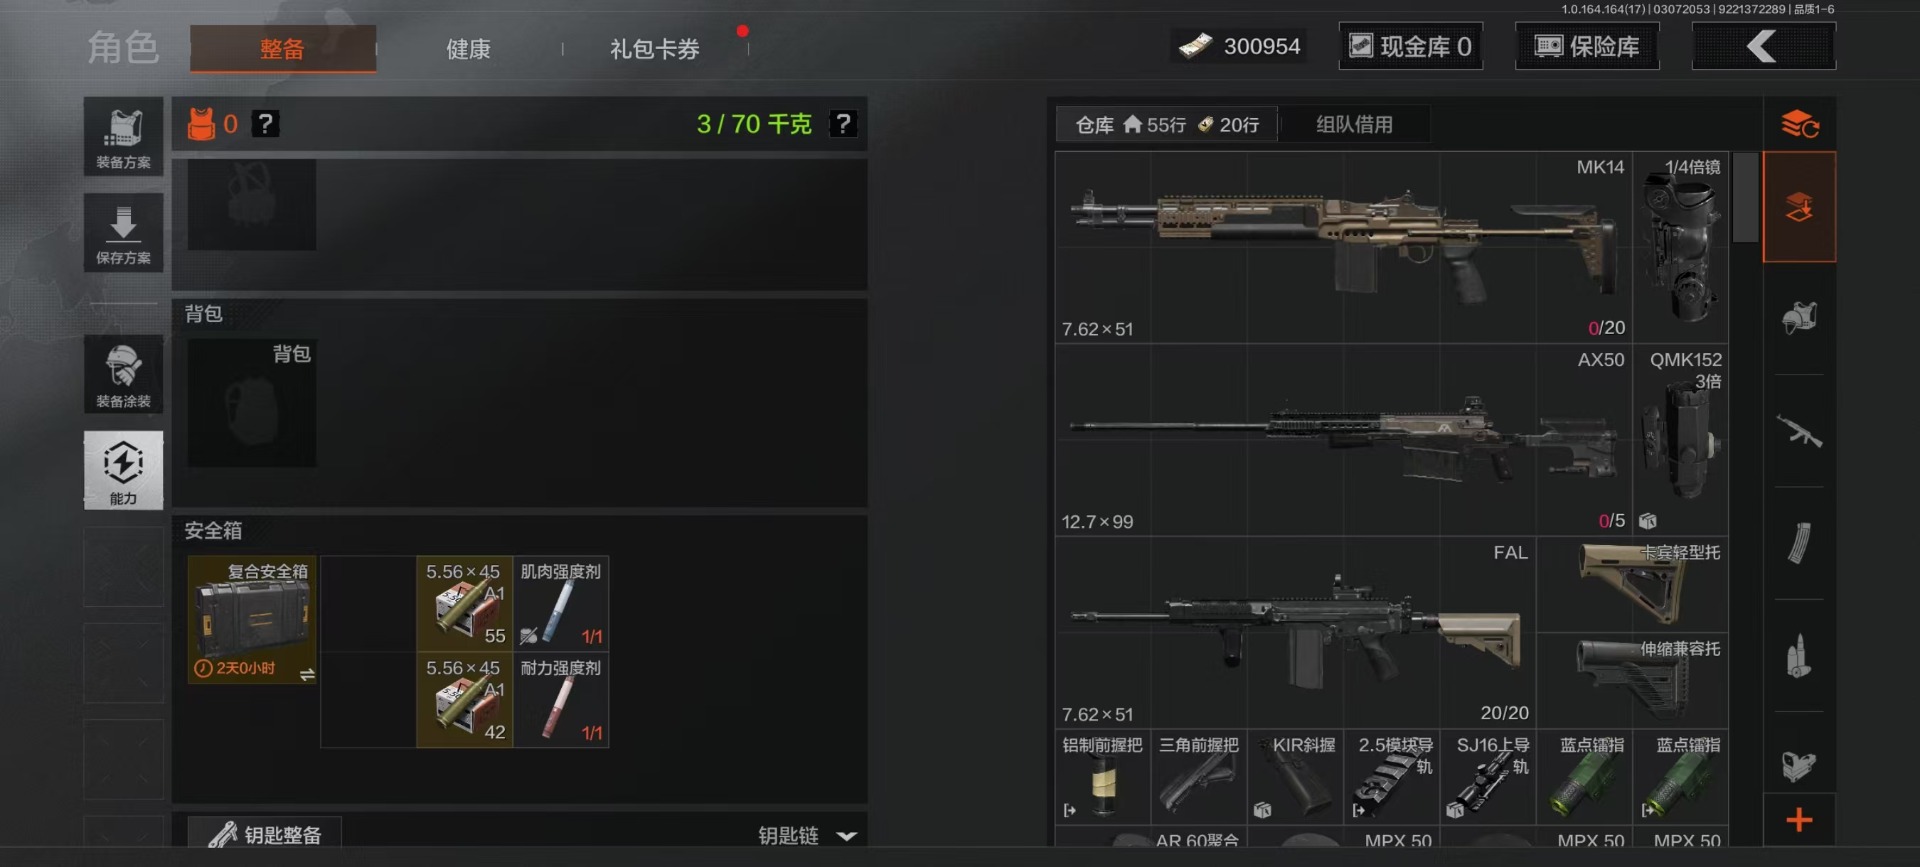Filter warehouse by magazine category
Image resolution: width=1920 pixels, height=867 pixels.
point(1799,543)
